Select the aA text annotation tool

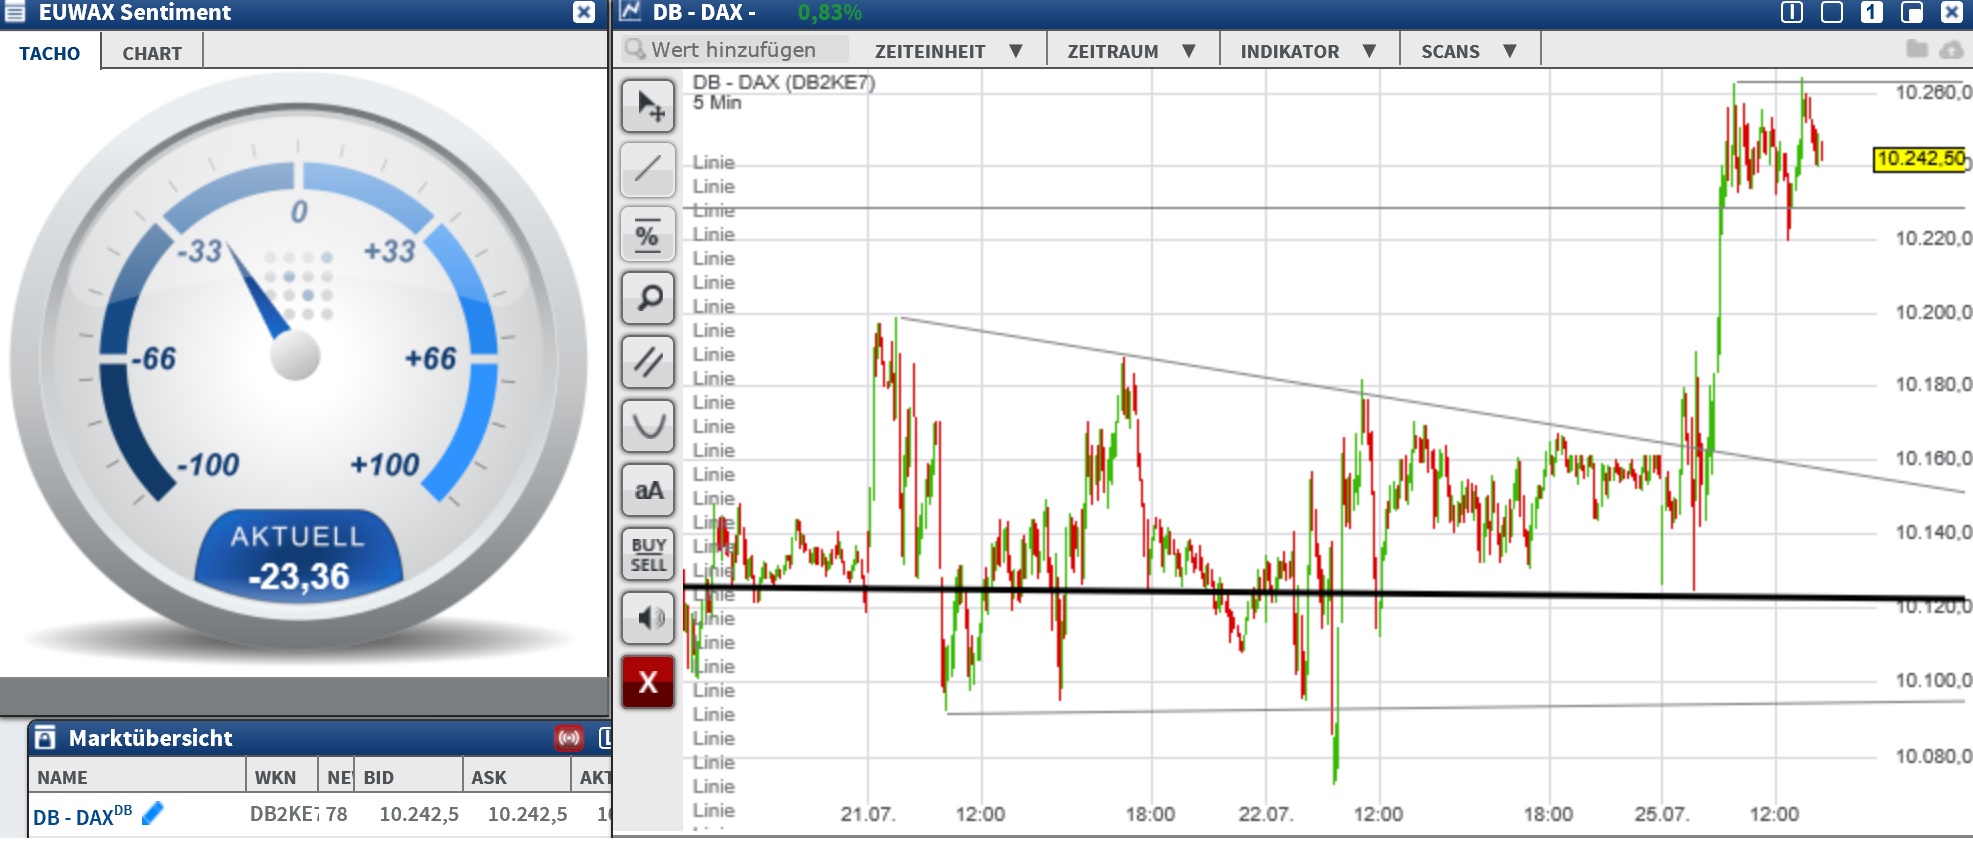click(x=648, y=490)
